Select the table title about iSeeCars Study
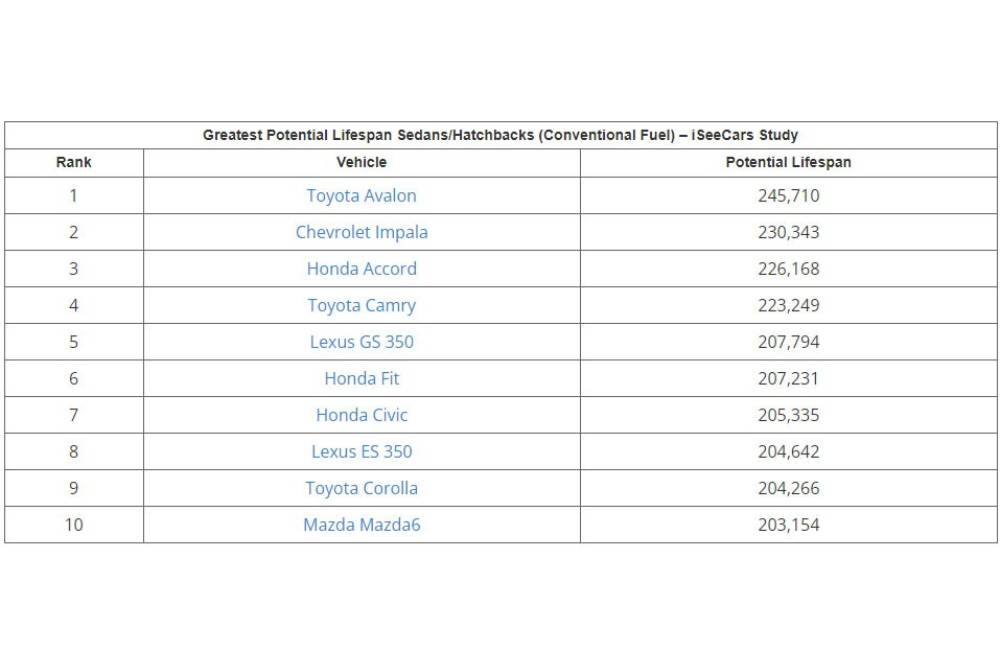Screen dimensions: 1000x667 point(500,135)
